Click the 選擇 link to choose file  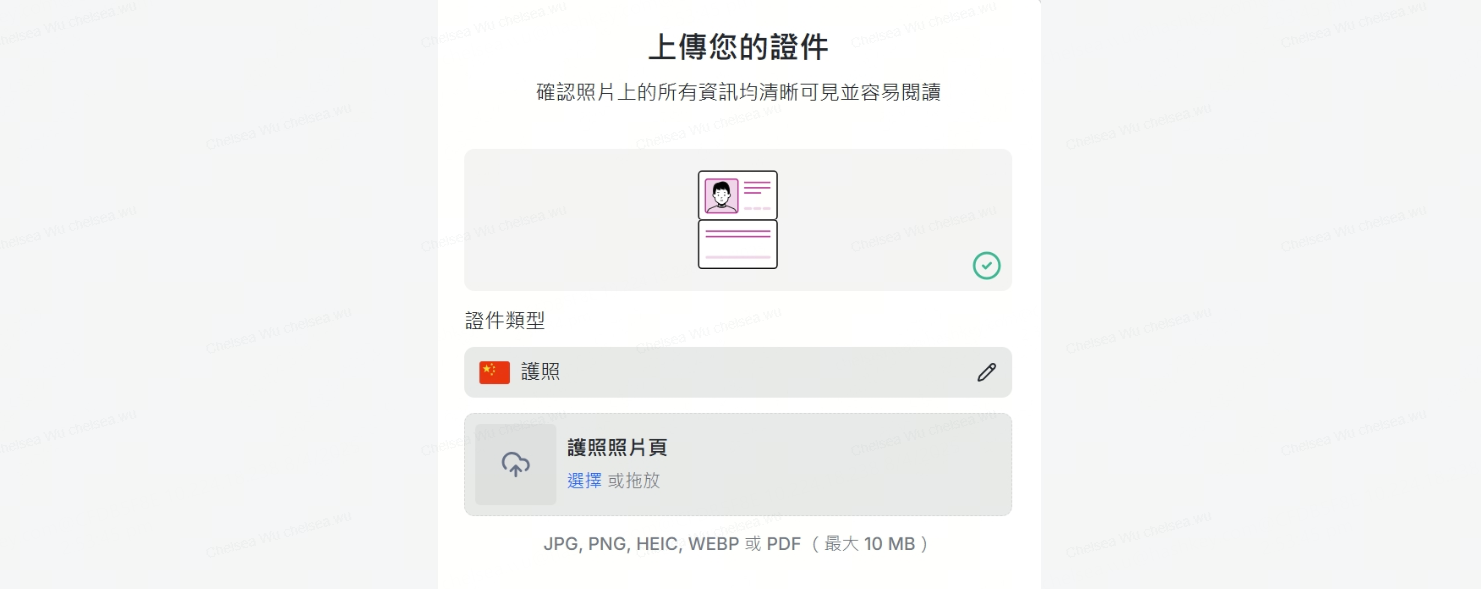pyautogui.click(x=585, y=481)
